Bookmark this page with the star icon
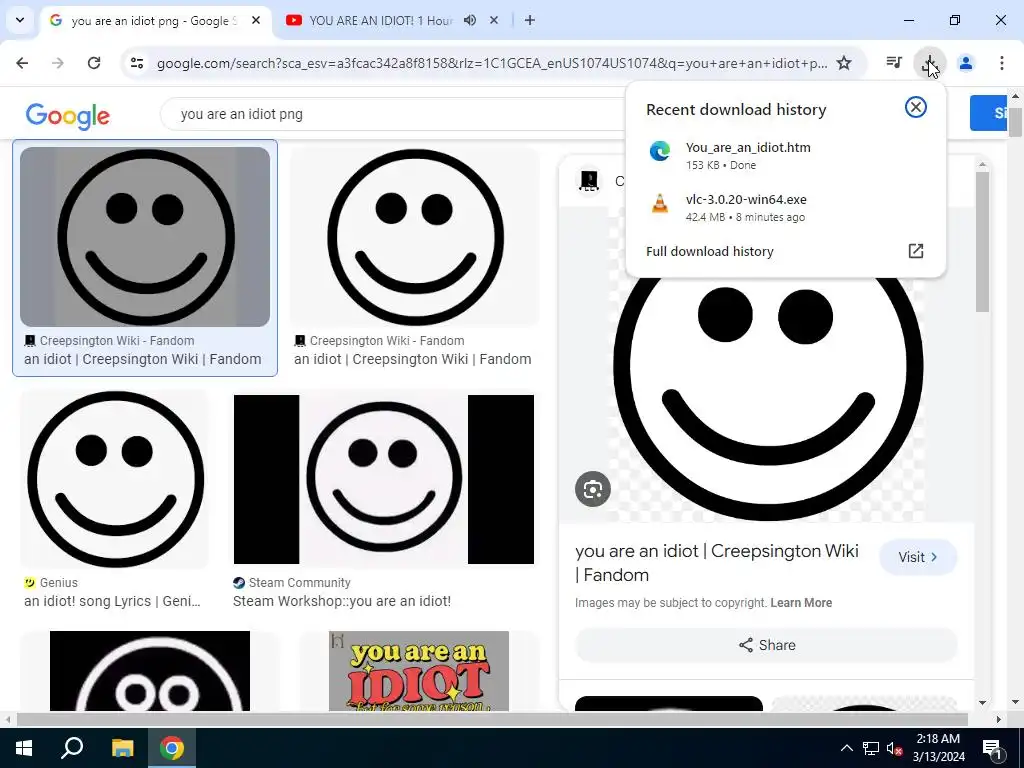This screenshot has height=768, width=1024. tap(844, 63)
